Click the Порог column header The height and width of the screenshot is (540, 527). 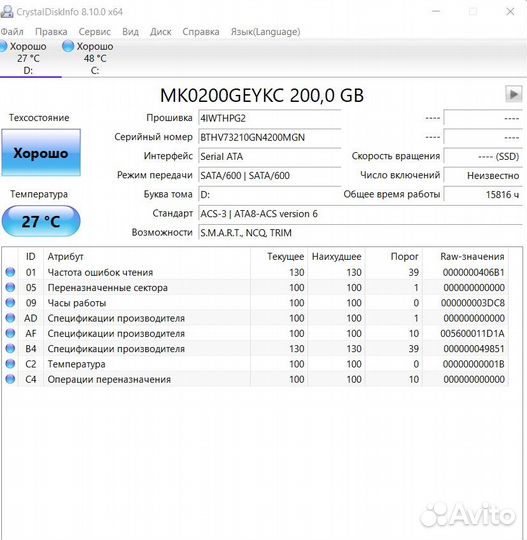tap(394, 257)
